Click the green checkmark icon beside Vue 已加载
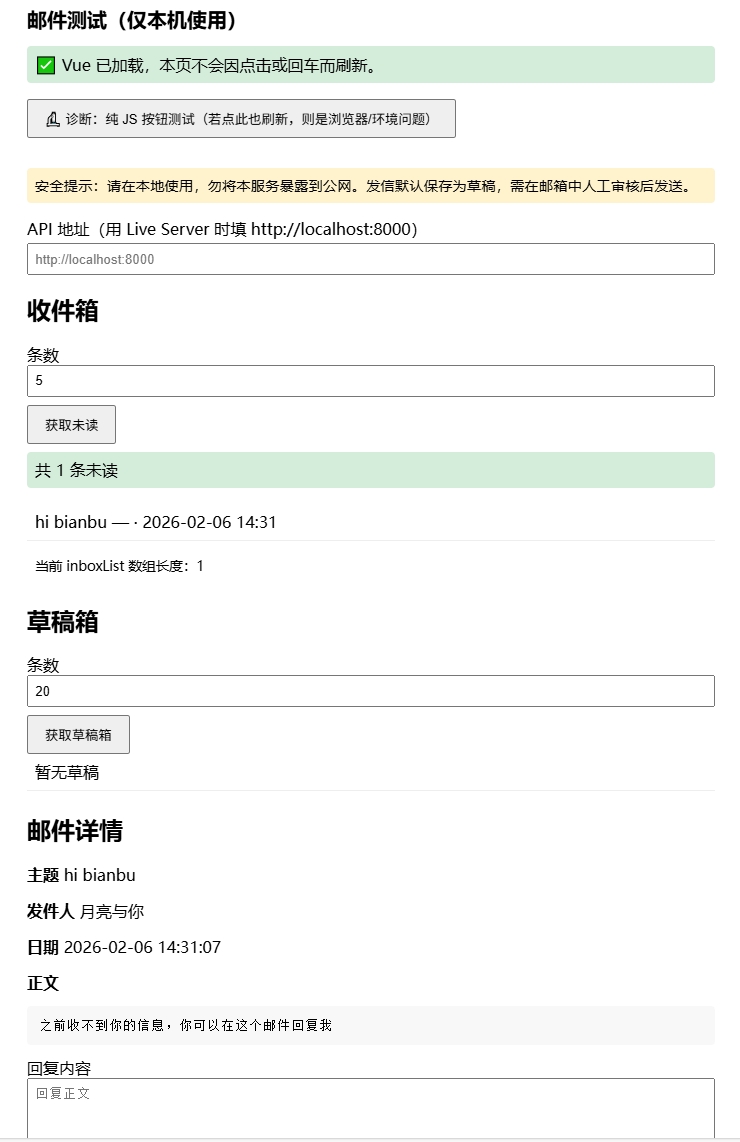This screenshot has width=740, height=1142. click(45, 65)
